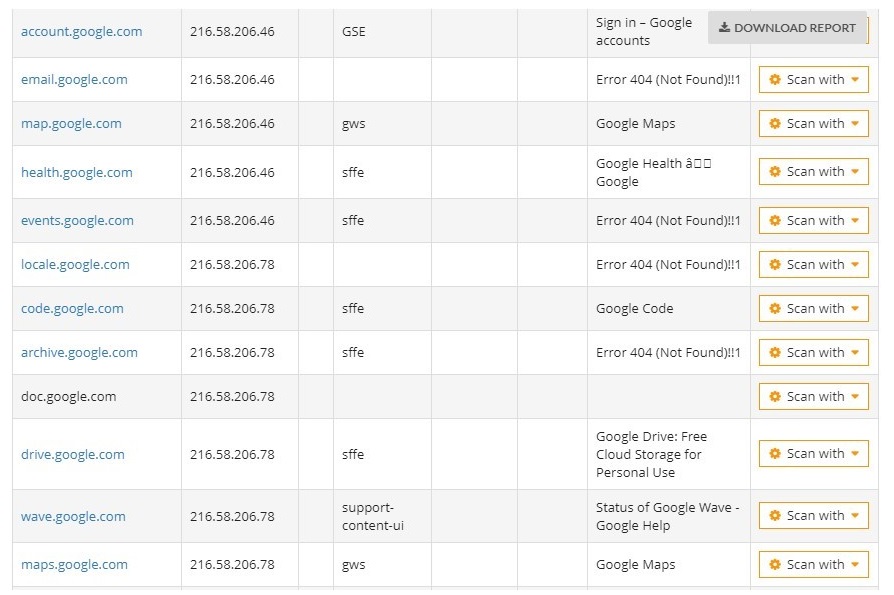Click the Download Report button
This screenshot has width=894, height=595.
point(787,27)
